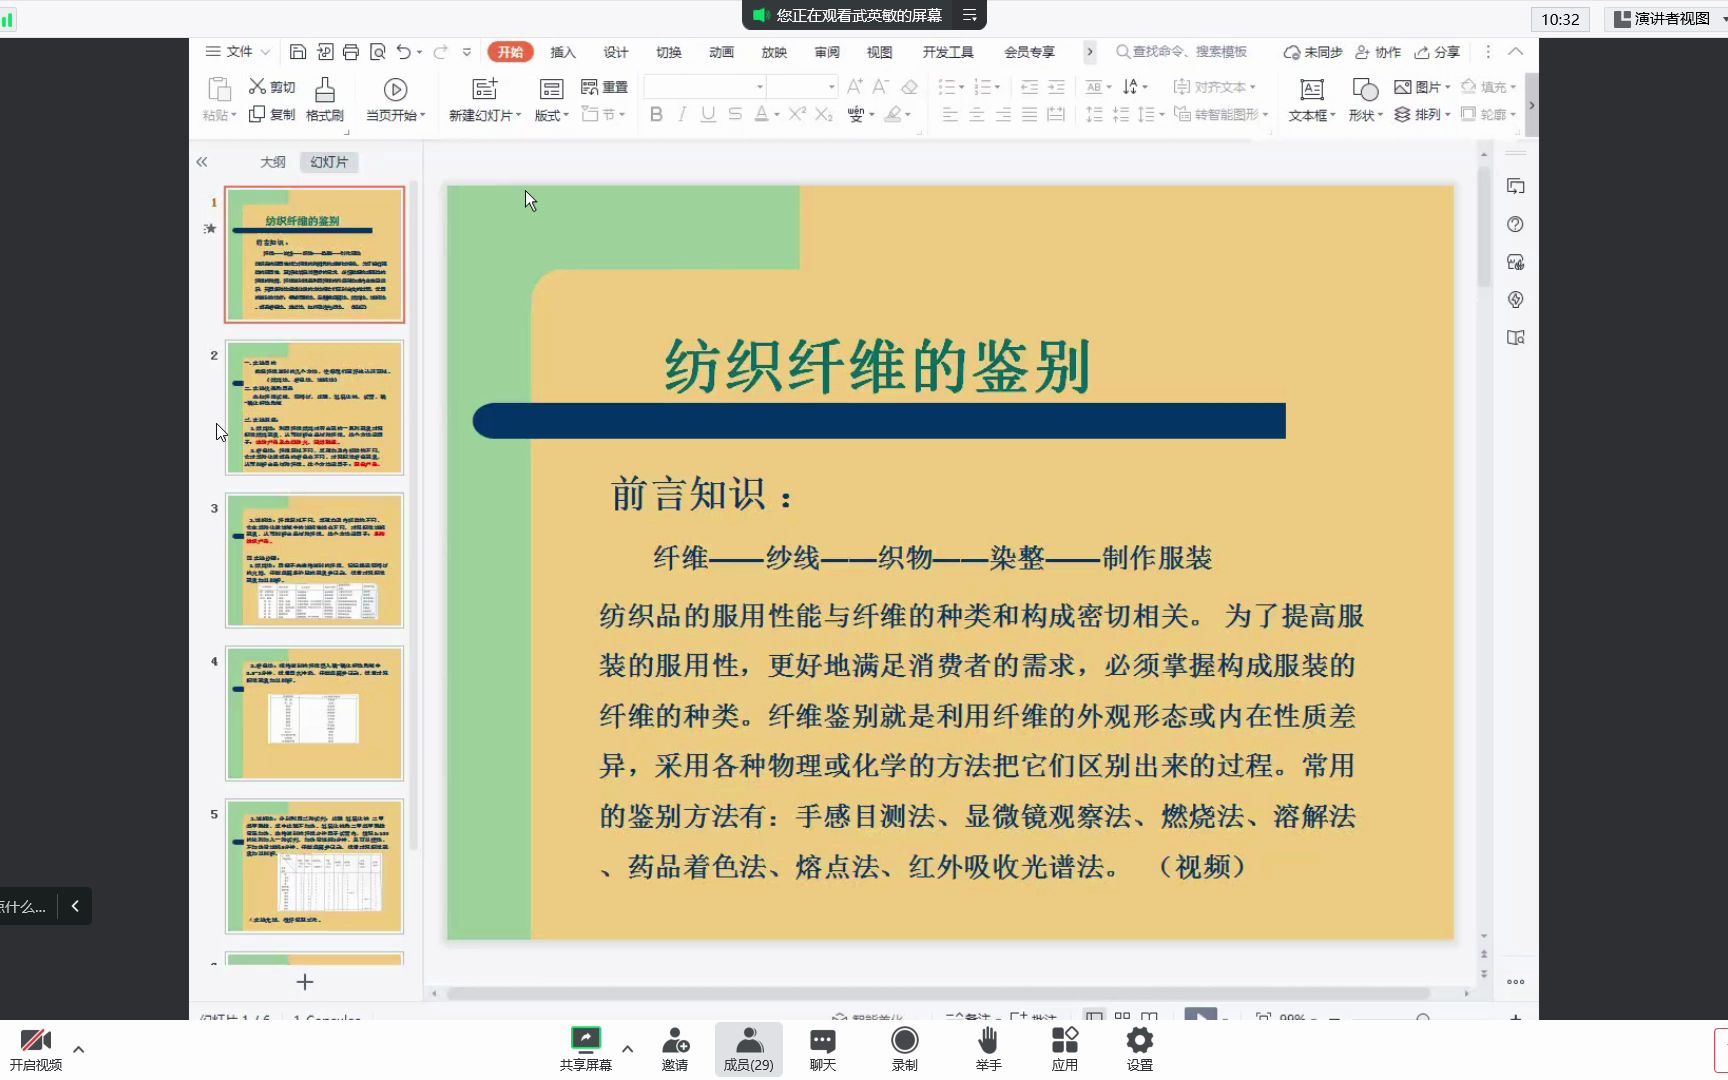Click the Redo arrow icon
Image resolution: width=1728 pixels, height=1080 pixels.
tap(440, 52)
